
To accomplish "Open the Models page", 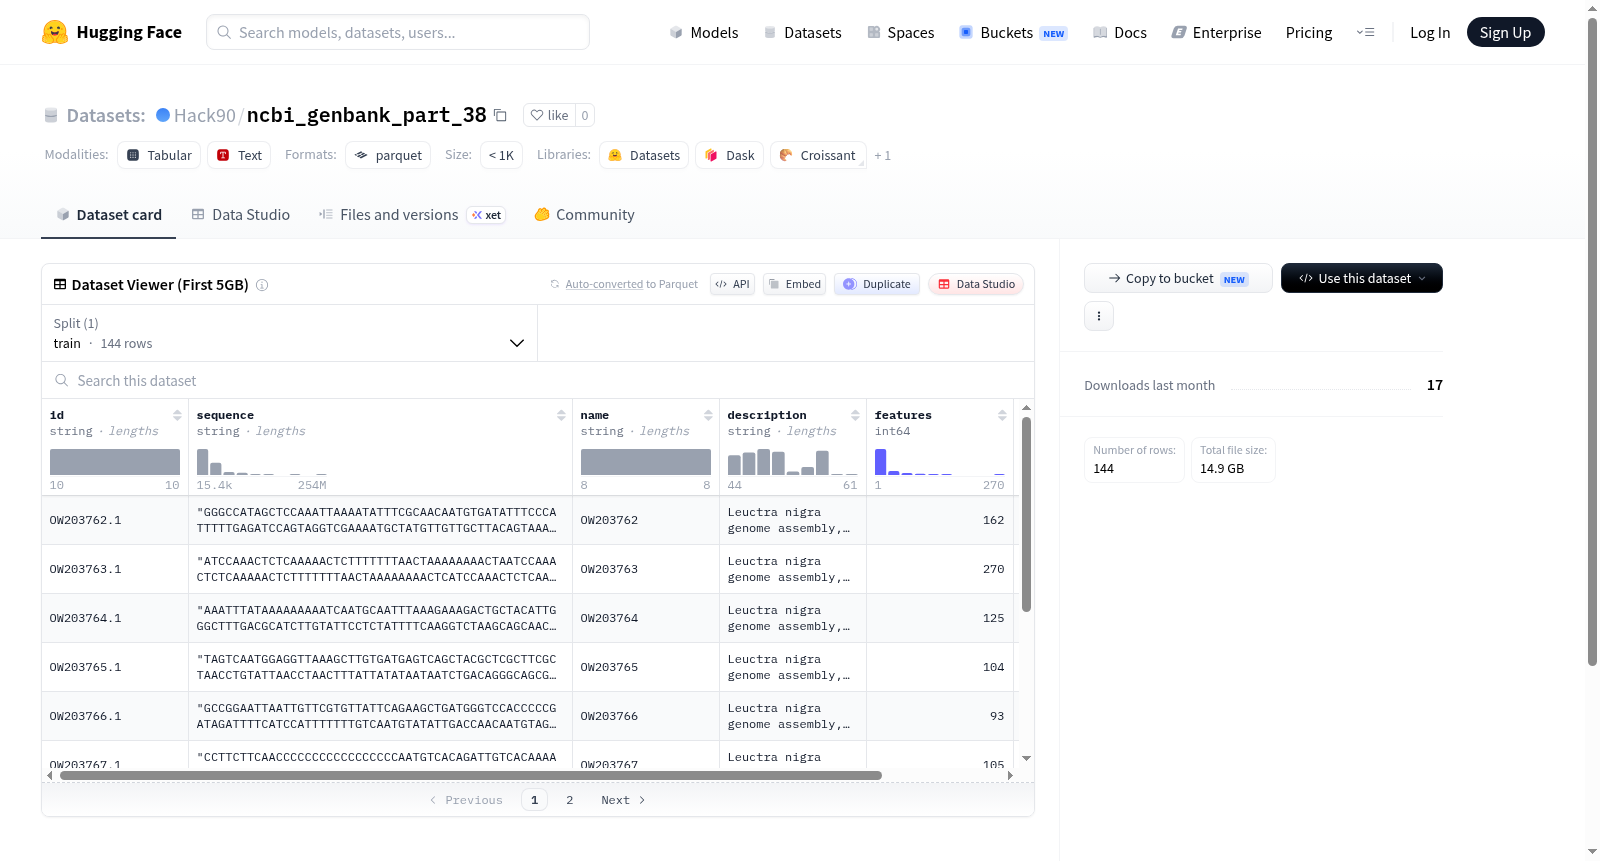I will tap(704, 33).
